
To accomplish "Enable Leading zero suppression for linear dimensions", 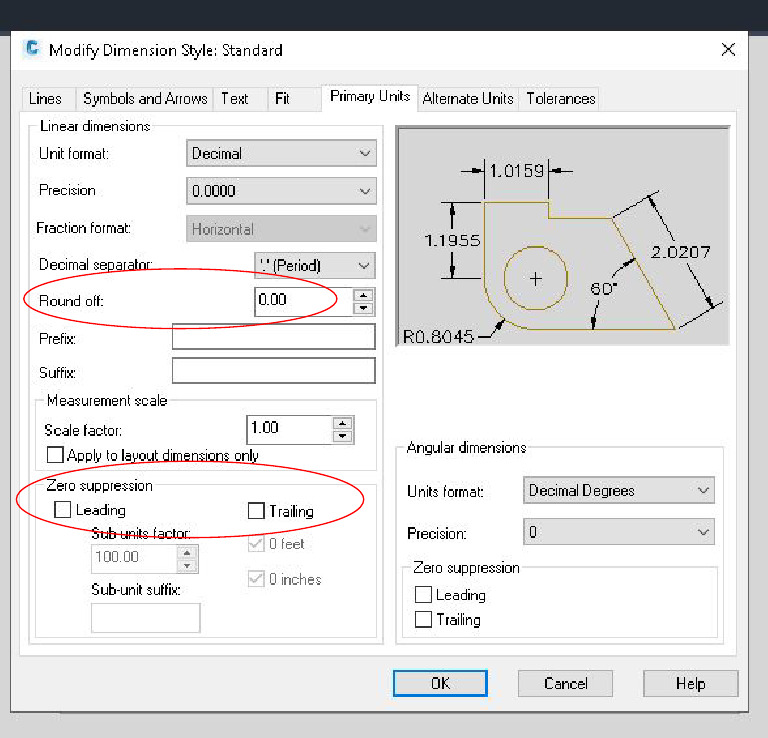I will tap(63, 510).
